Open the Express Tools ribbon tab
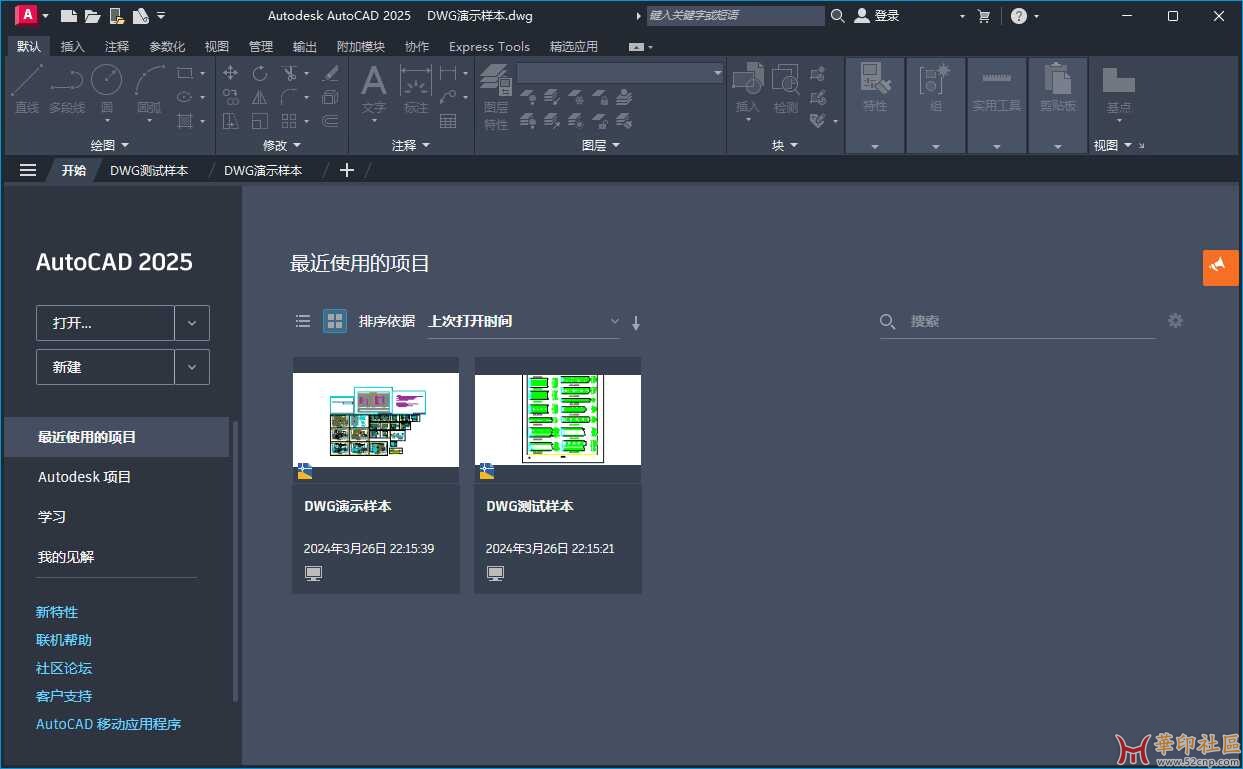Viewport: 1243px width, 769px height. tap(489, 46)
